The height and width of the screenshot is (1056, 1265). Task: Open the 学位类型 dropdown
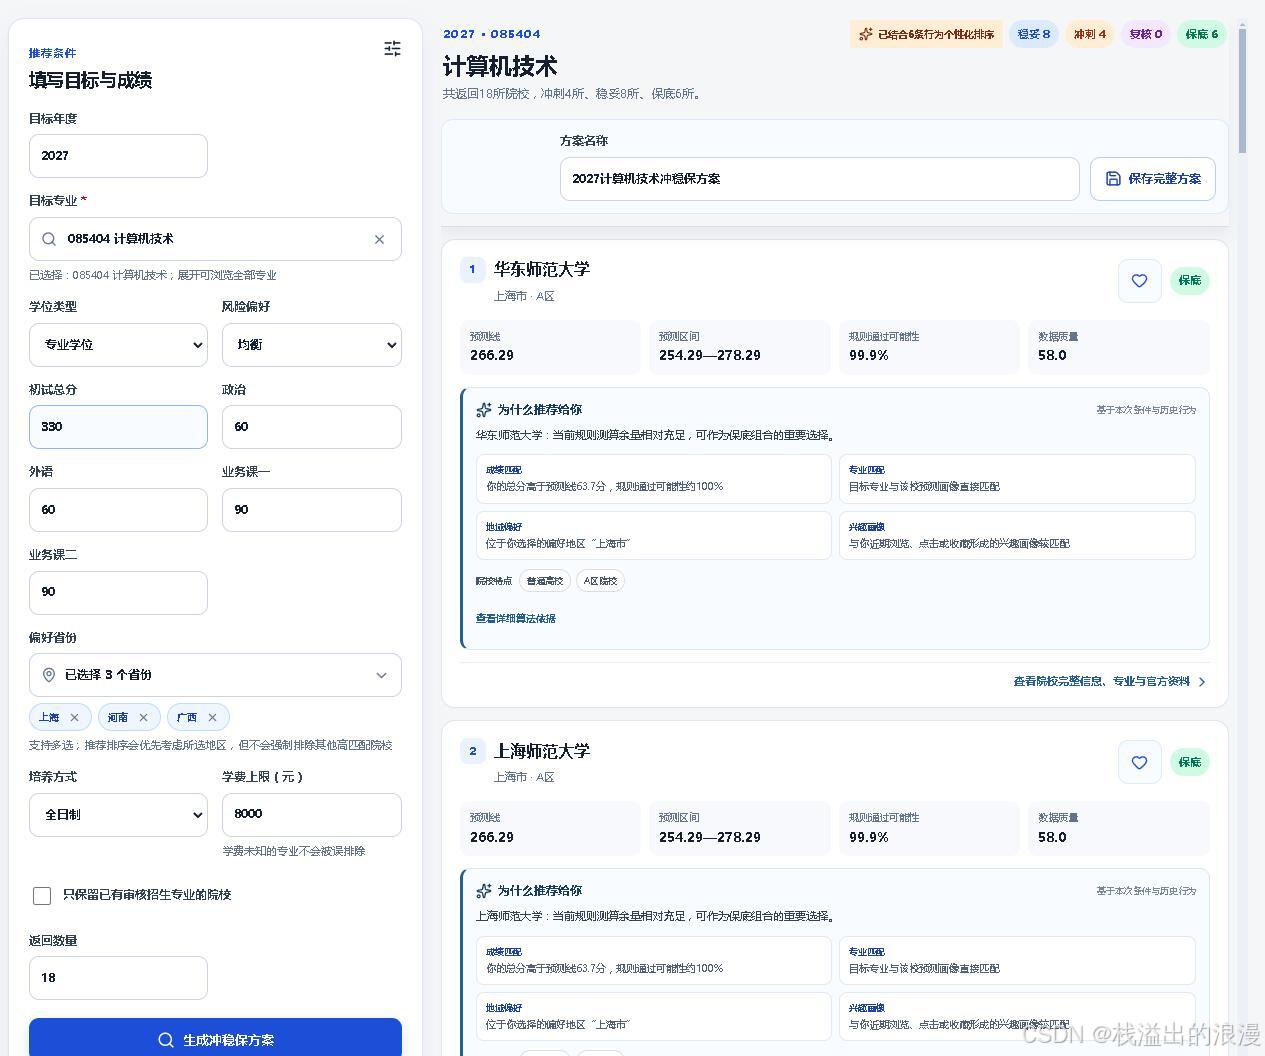coord(118,344)
